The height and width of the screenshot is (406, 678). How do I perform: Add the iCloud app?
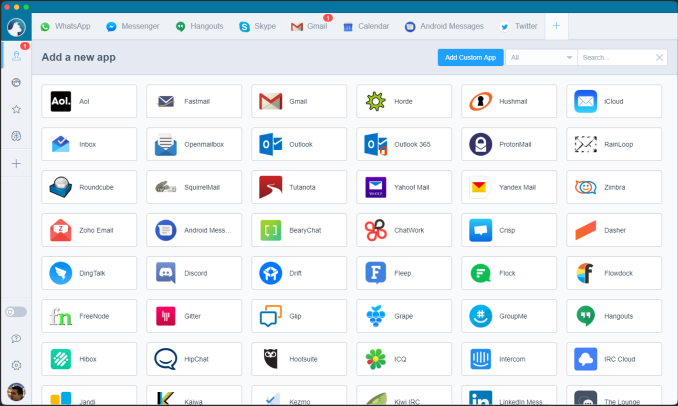pos(614,101)
